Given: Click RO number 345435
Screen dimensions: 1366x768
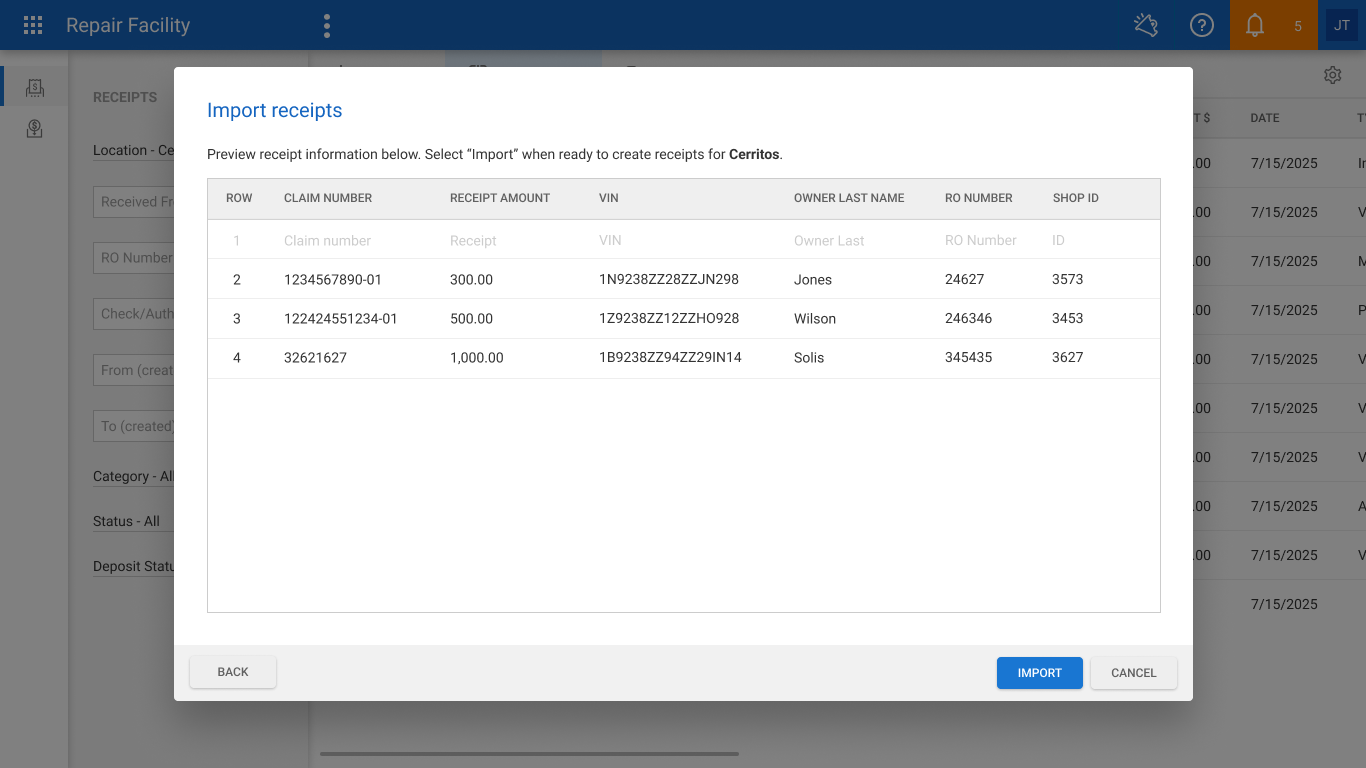Looking at the screenshot, I should (969, 357).
